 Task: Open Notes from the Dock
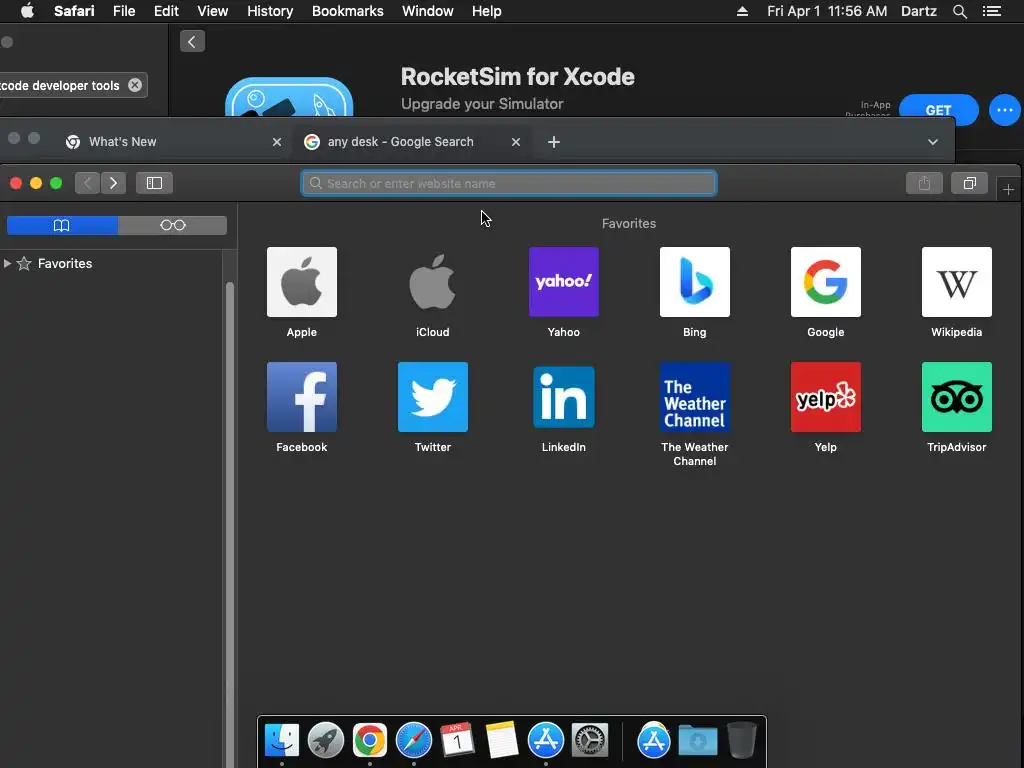click(502, 740)
